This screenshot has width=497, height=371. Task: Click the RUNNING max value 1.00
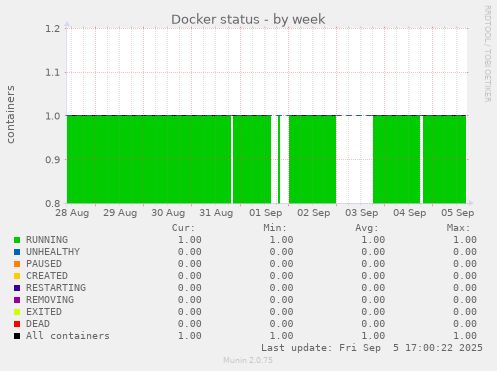click(x=465, y=240)
